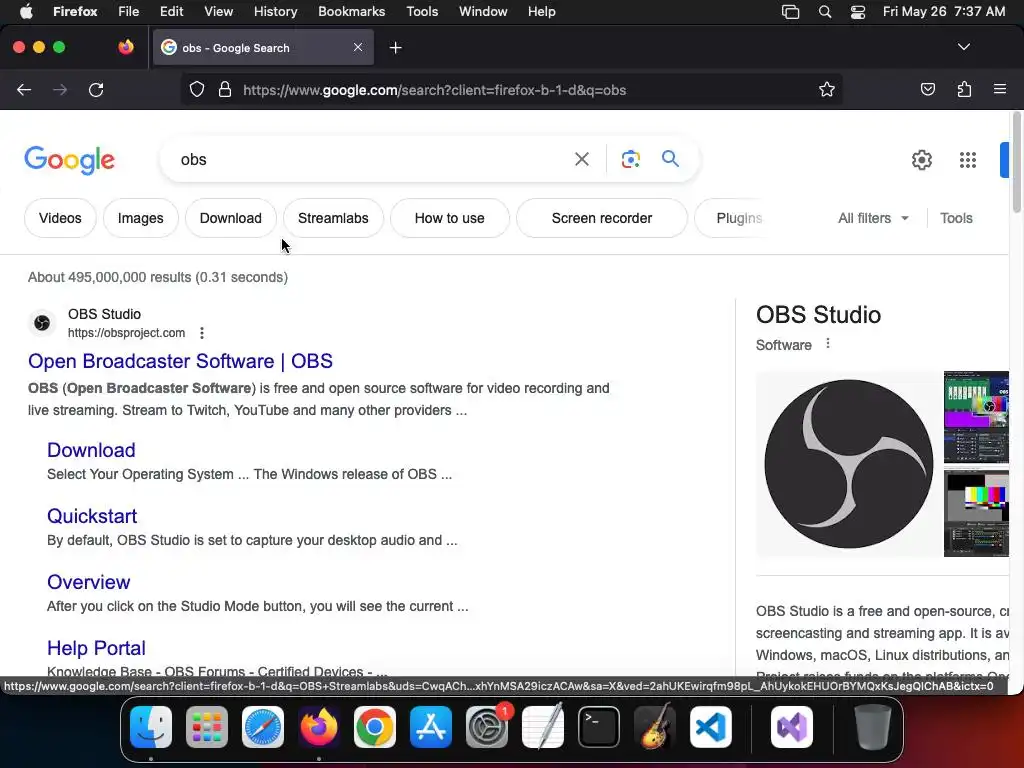Open the File menu
The height and width of the screenshot is (768, 1024).
[128, 12]
